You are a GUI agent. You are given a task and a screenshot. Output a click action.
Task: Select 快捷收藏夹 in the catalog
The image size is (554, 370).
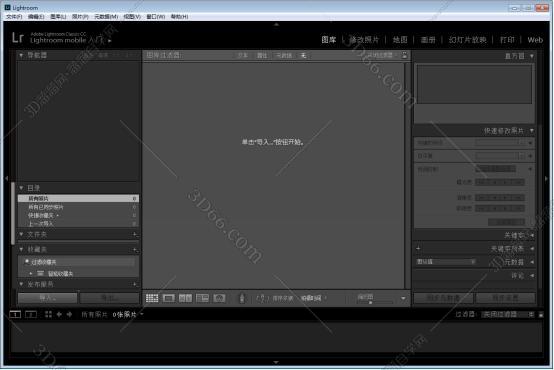(x=78, y=215)
